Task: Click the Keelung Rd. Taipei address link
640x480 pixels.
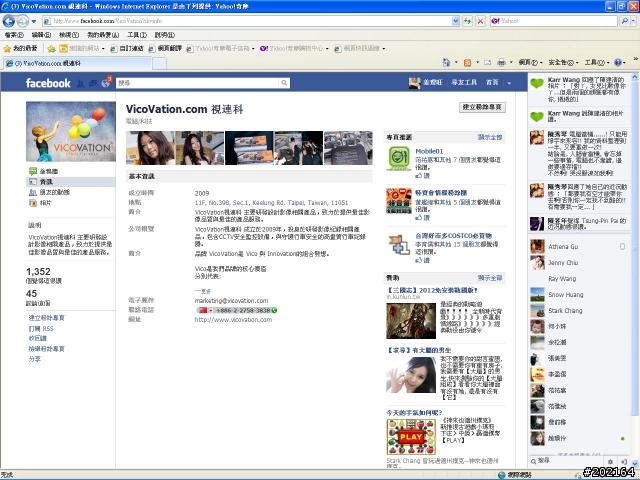Action: click(271, 203)
